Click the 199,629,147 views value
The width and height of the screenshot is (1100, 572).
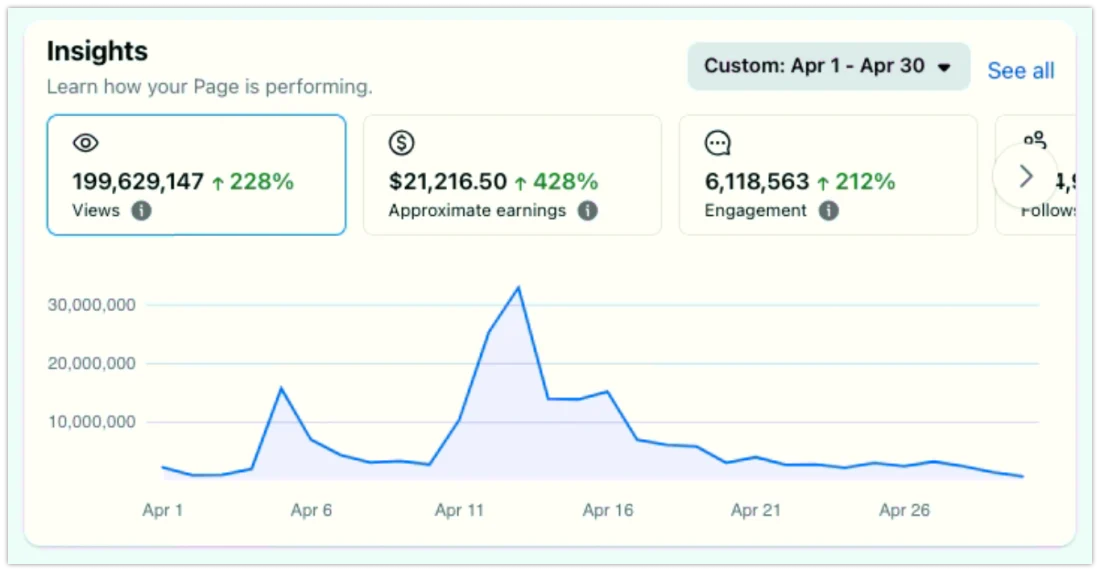pyautogui.click(x=138, y=182)
